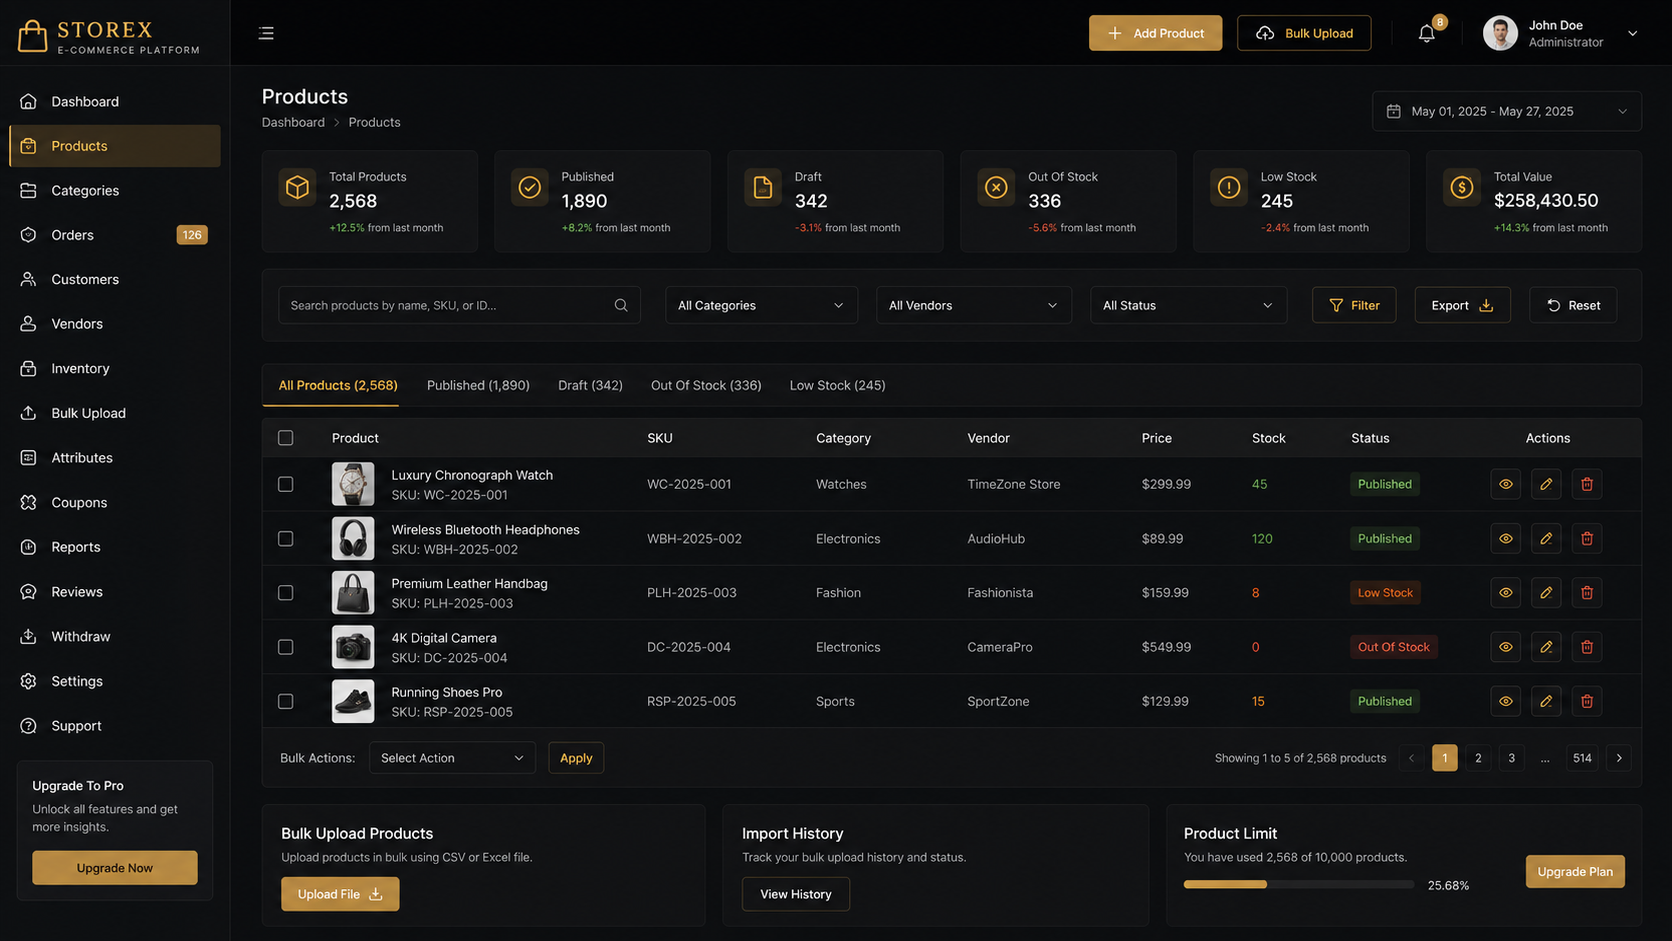Viewport: 1672px width, 941px height.
Task: Click the search magnifier icon in product search
Action: tap(621, 305)
